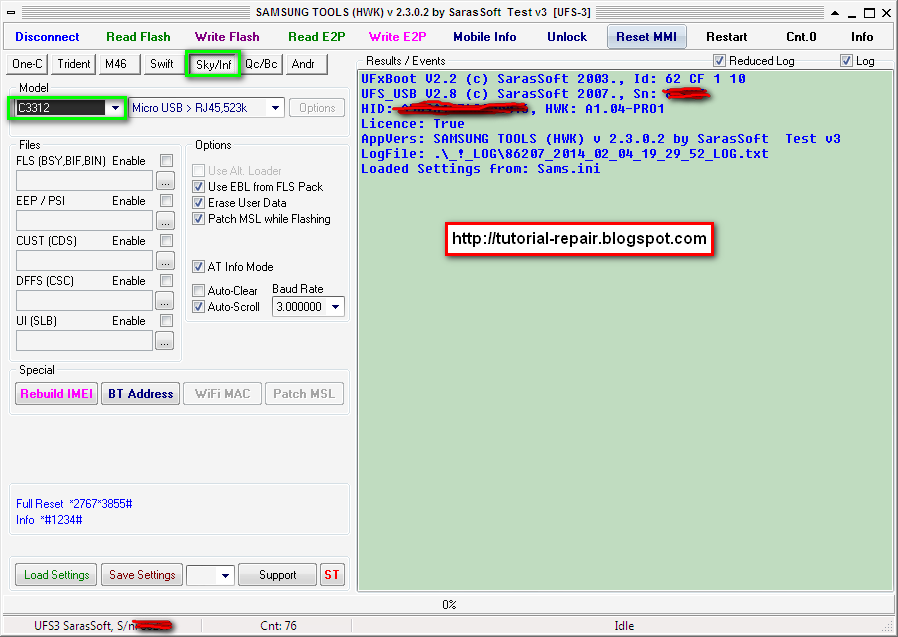This screenshot has width=898, height=637.
Task: Enable Auto-Clear checkbox
Action: (199, 290)
